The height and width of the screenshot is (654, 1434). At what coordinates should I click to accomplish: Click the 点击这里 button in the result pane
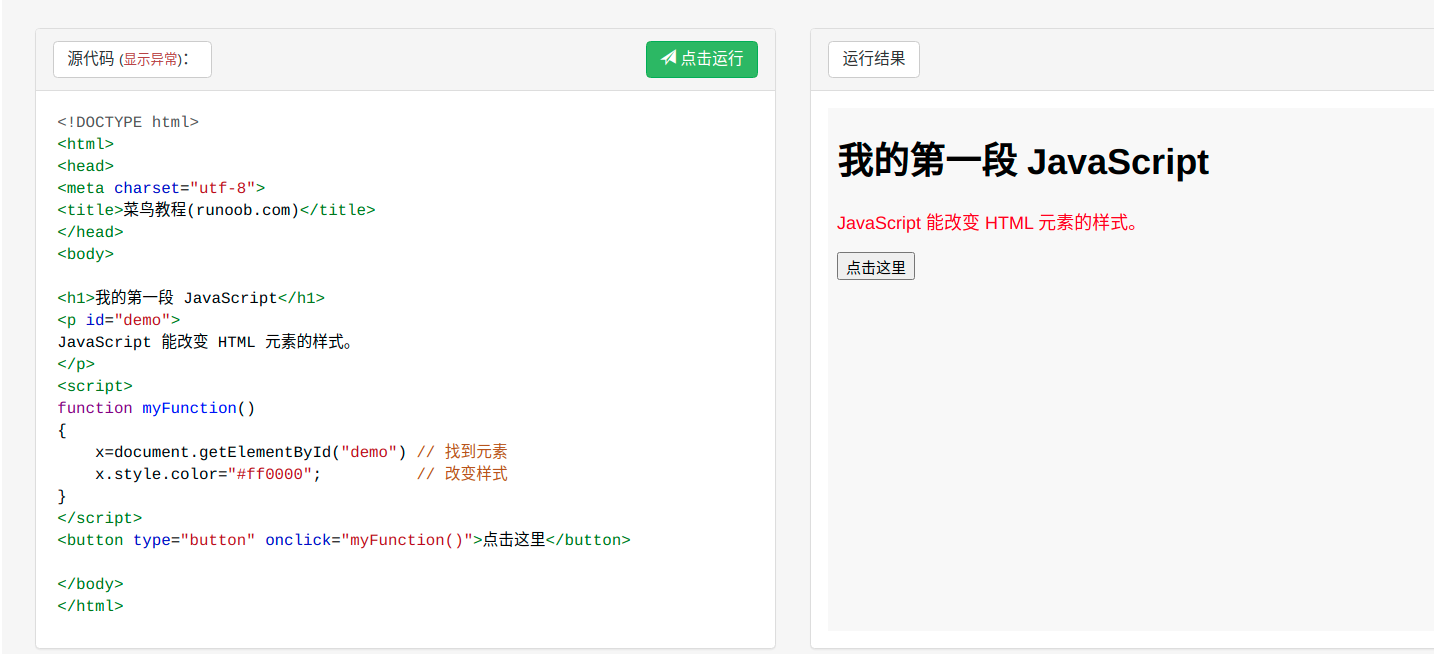click(x=876, y=266)
